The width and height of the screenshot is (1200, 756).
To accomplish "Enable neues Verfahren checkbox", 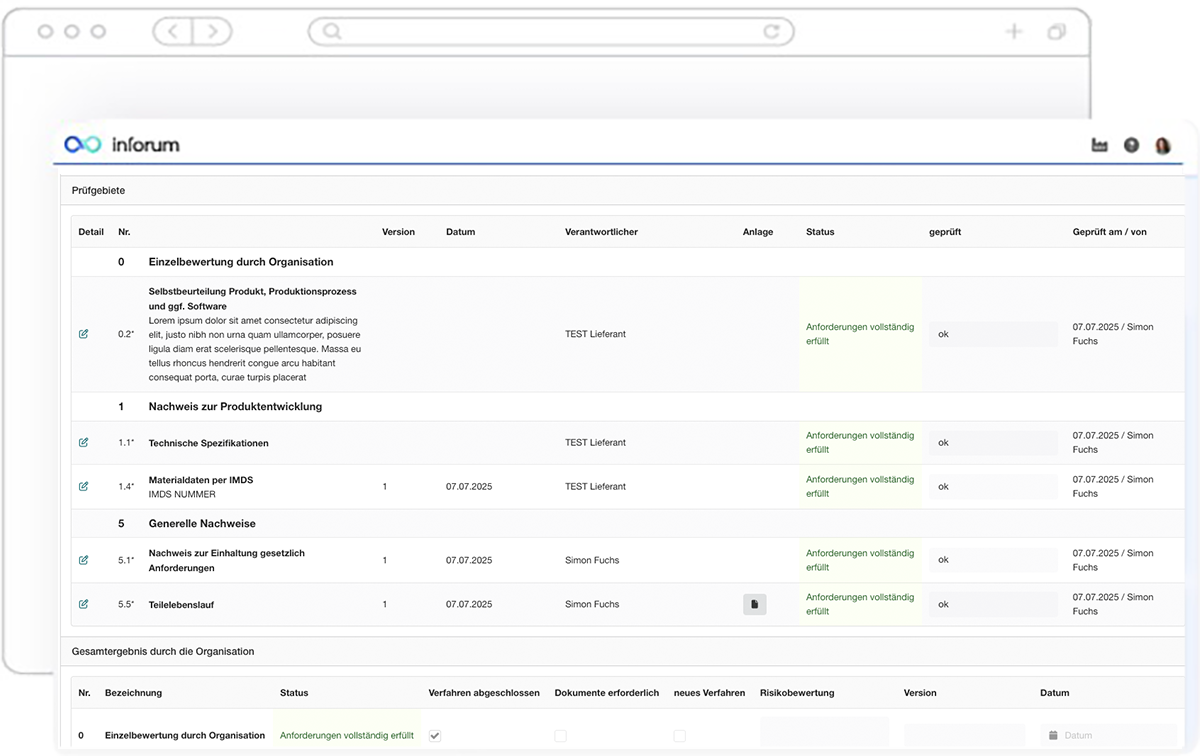I will pos(680,735).
